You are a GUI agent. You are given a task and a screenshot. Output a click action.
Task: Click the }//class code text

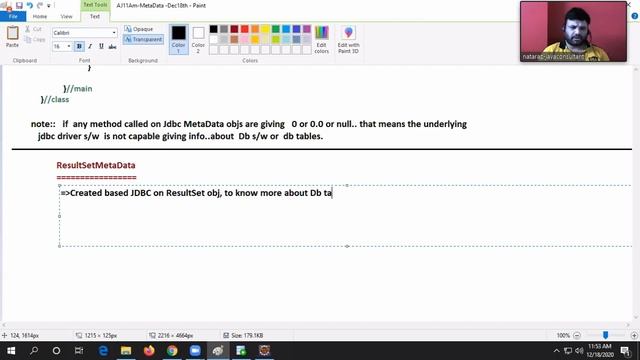pos(55,100)
